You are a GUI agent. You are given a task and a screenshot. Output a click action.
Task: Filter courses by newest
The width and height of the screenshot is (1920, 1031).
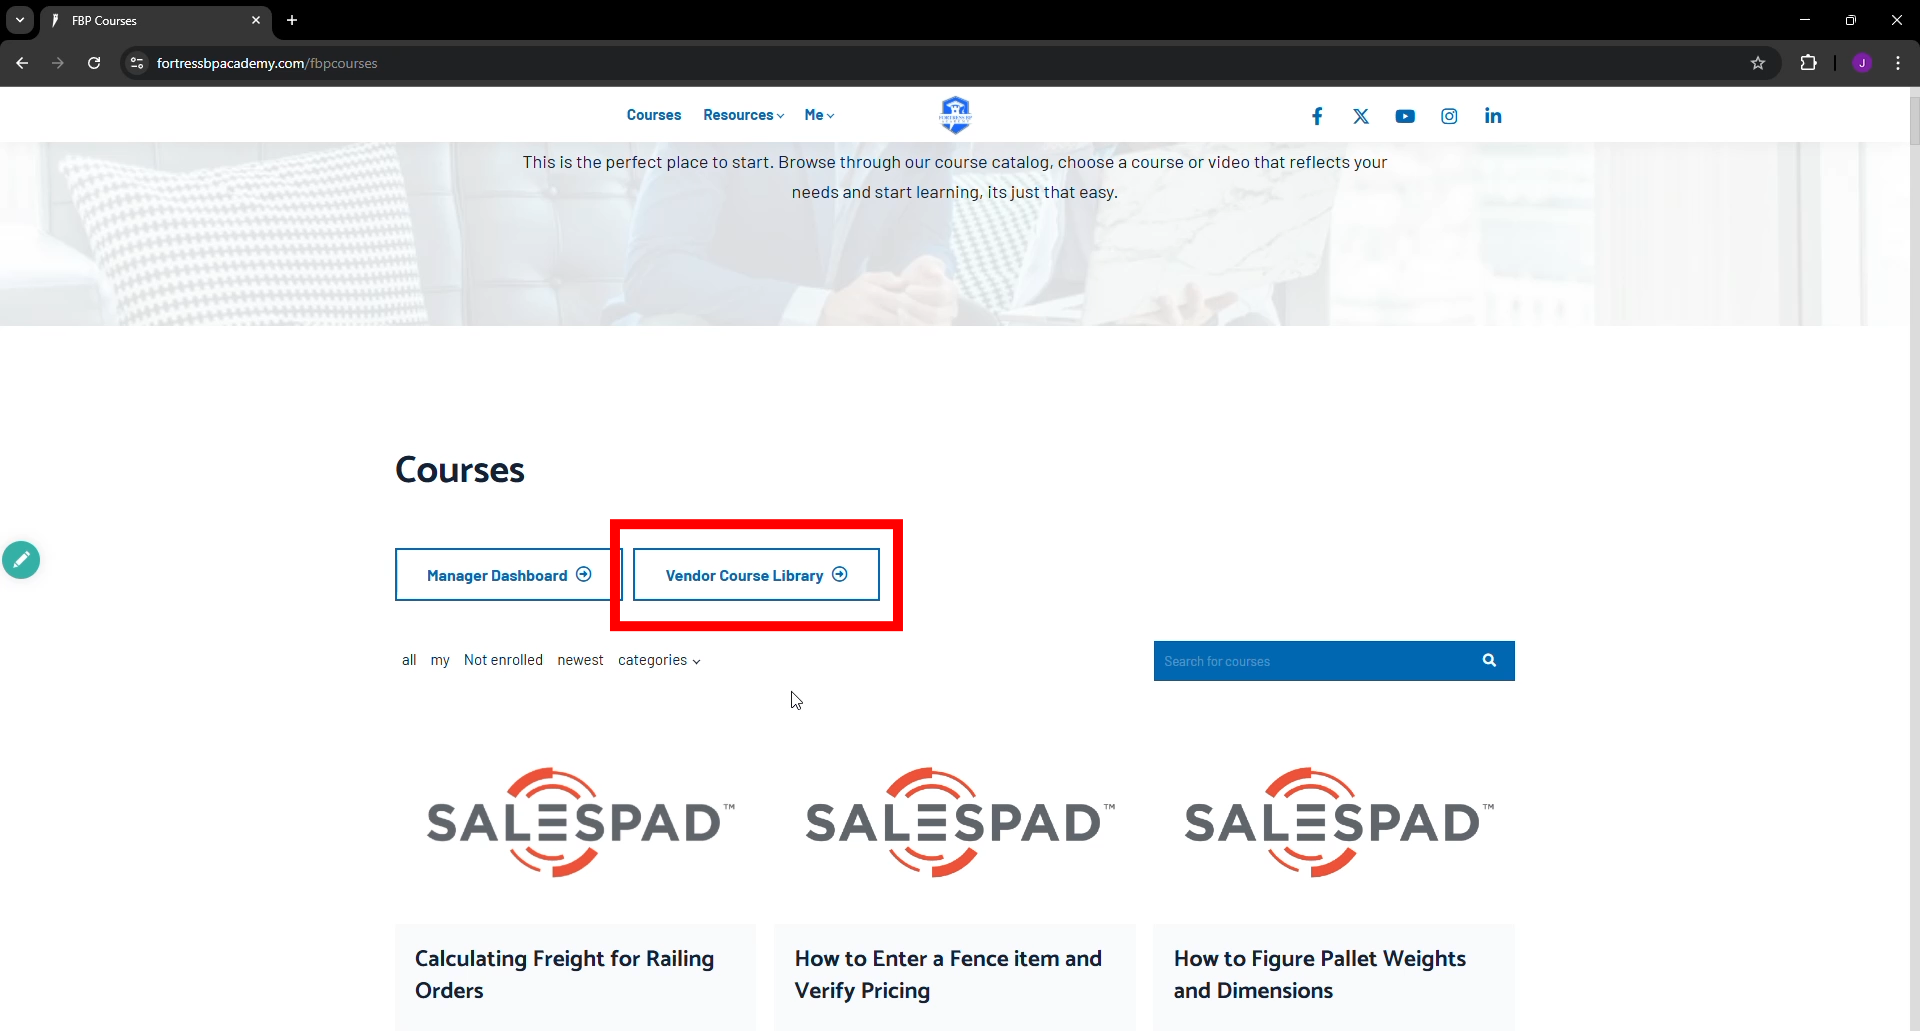pyautogui.click(x=580, y=660)
